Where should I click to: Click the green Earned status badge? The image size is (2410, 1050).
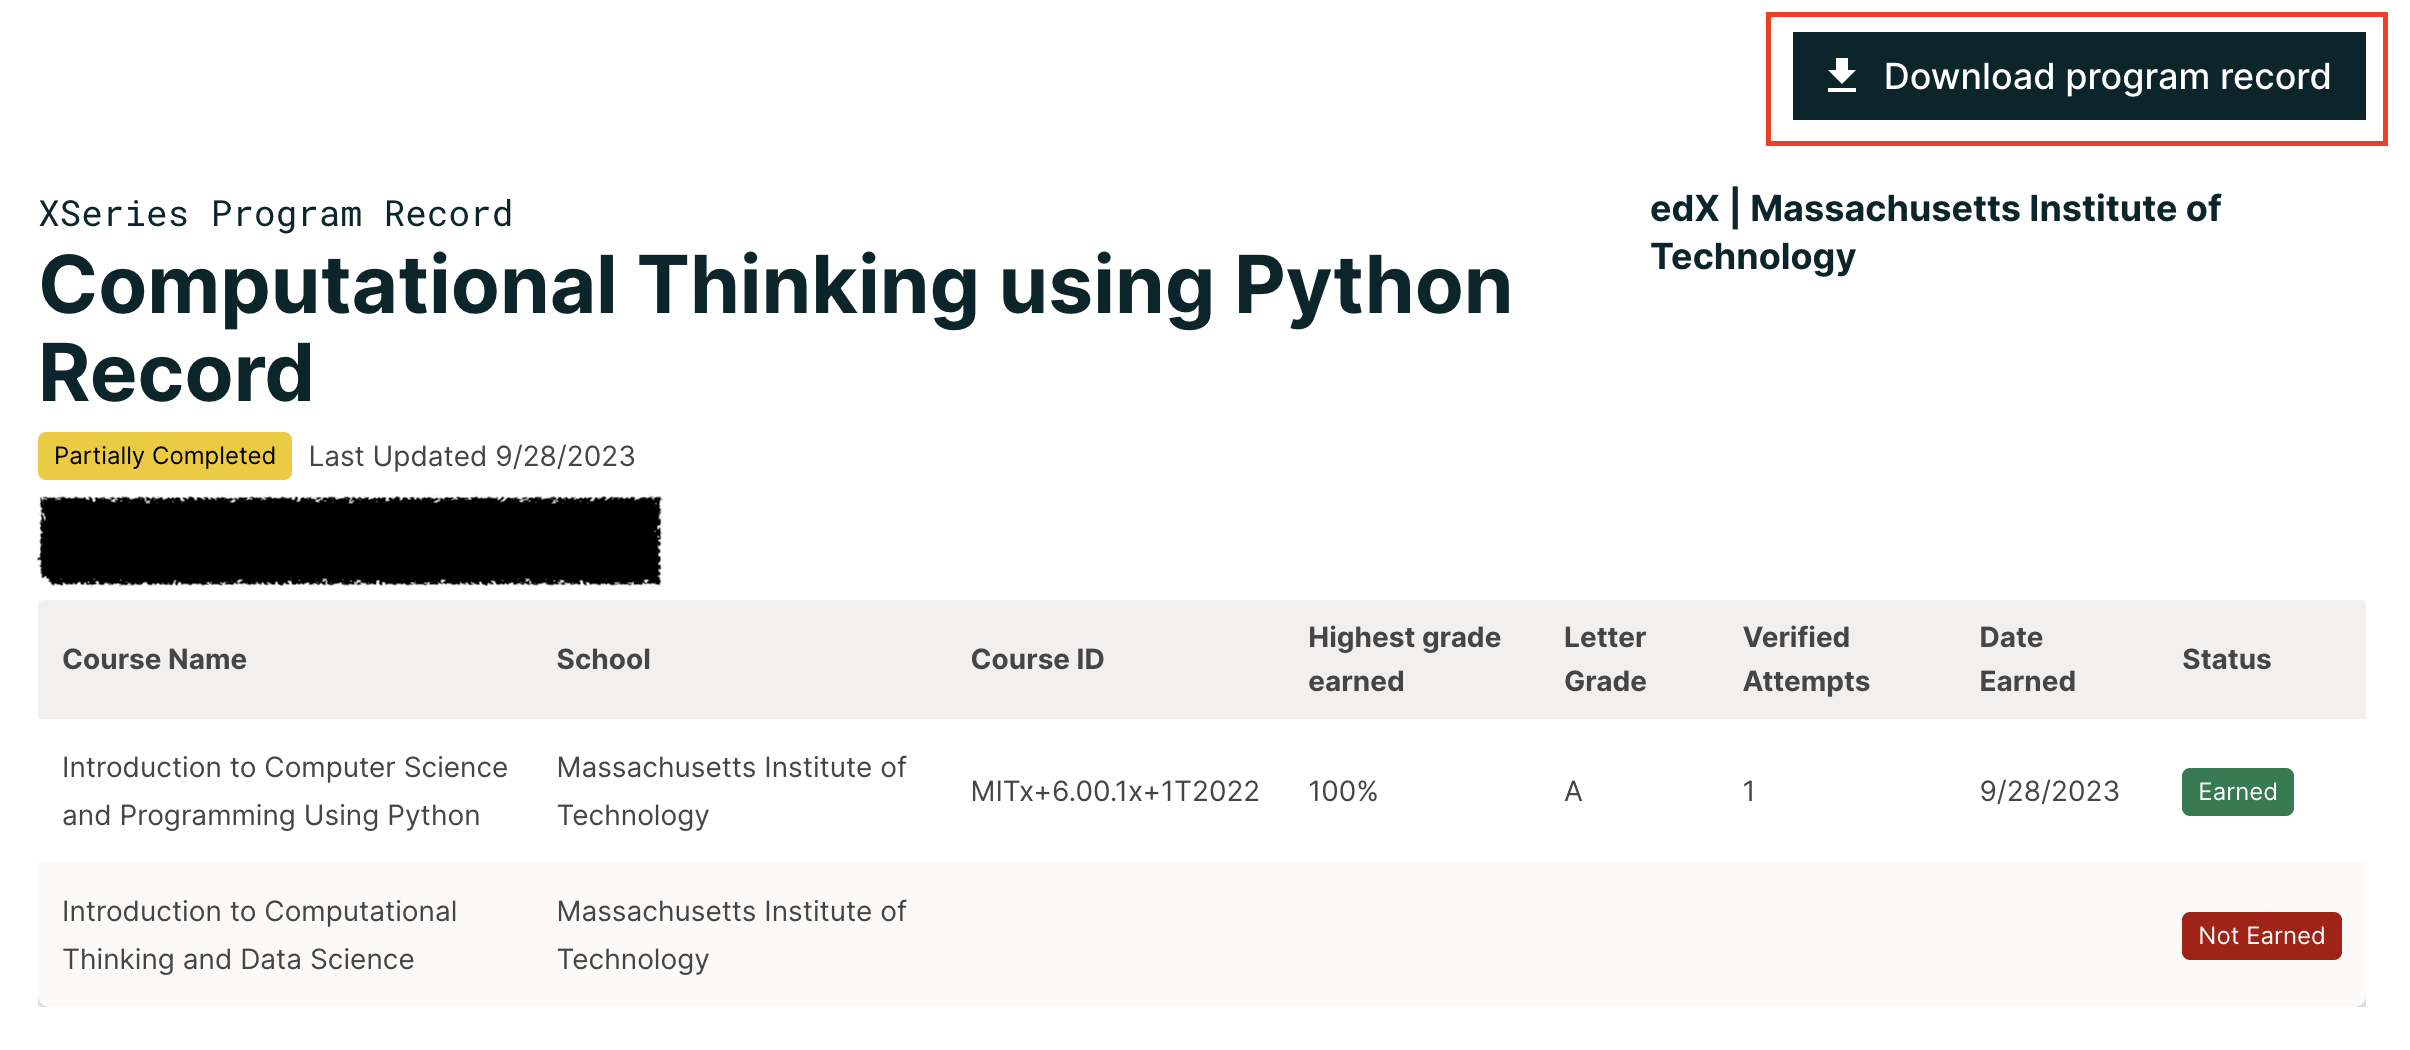[2237, 792]
